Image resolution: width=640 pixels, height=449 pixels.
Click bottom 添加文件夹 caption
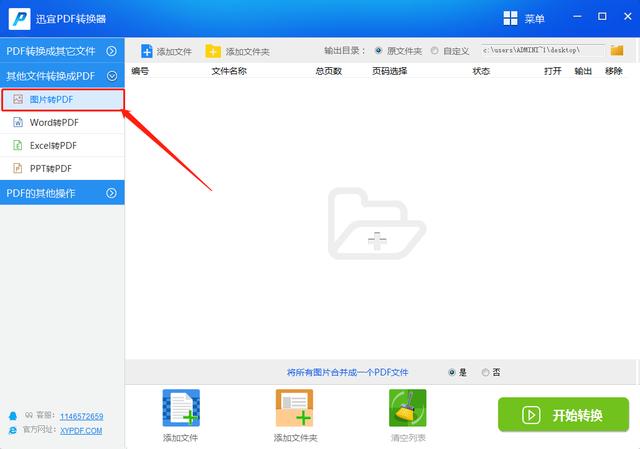[x=296, y=438]
